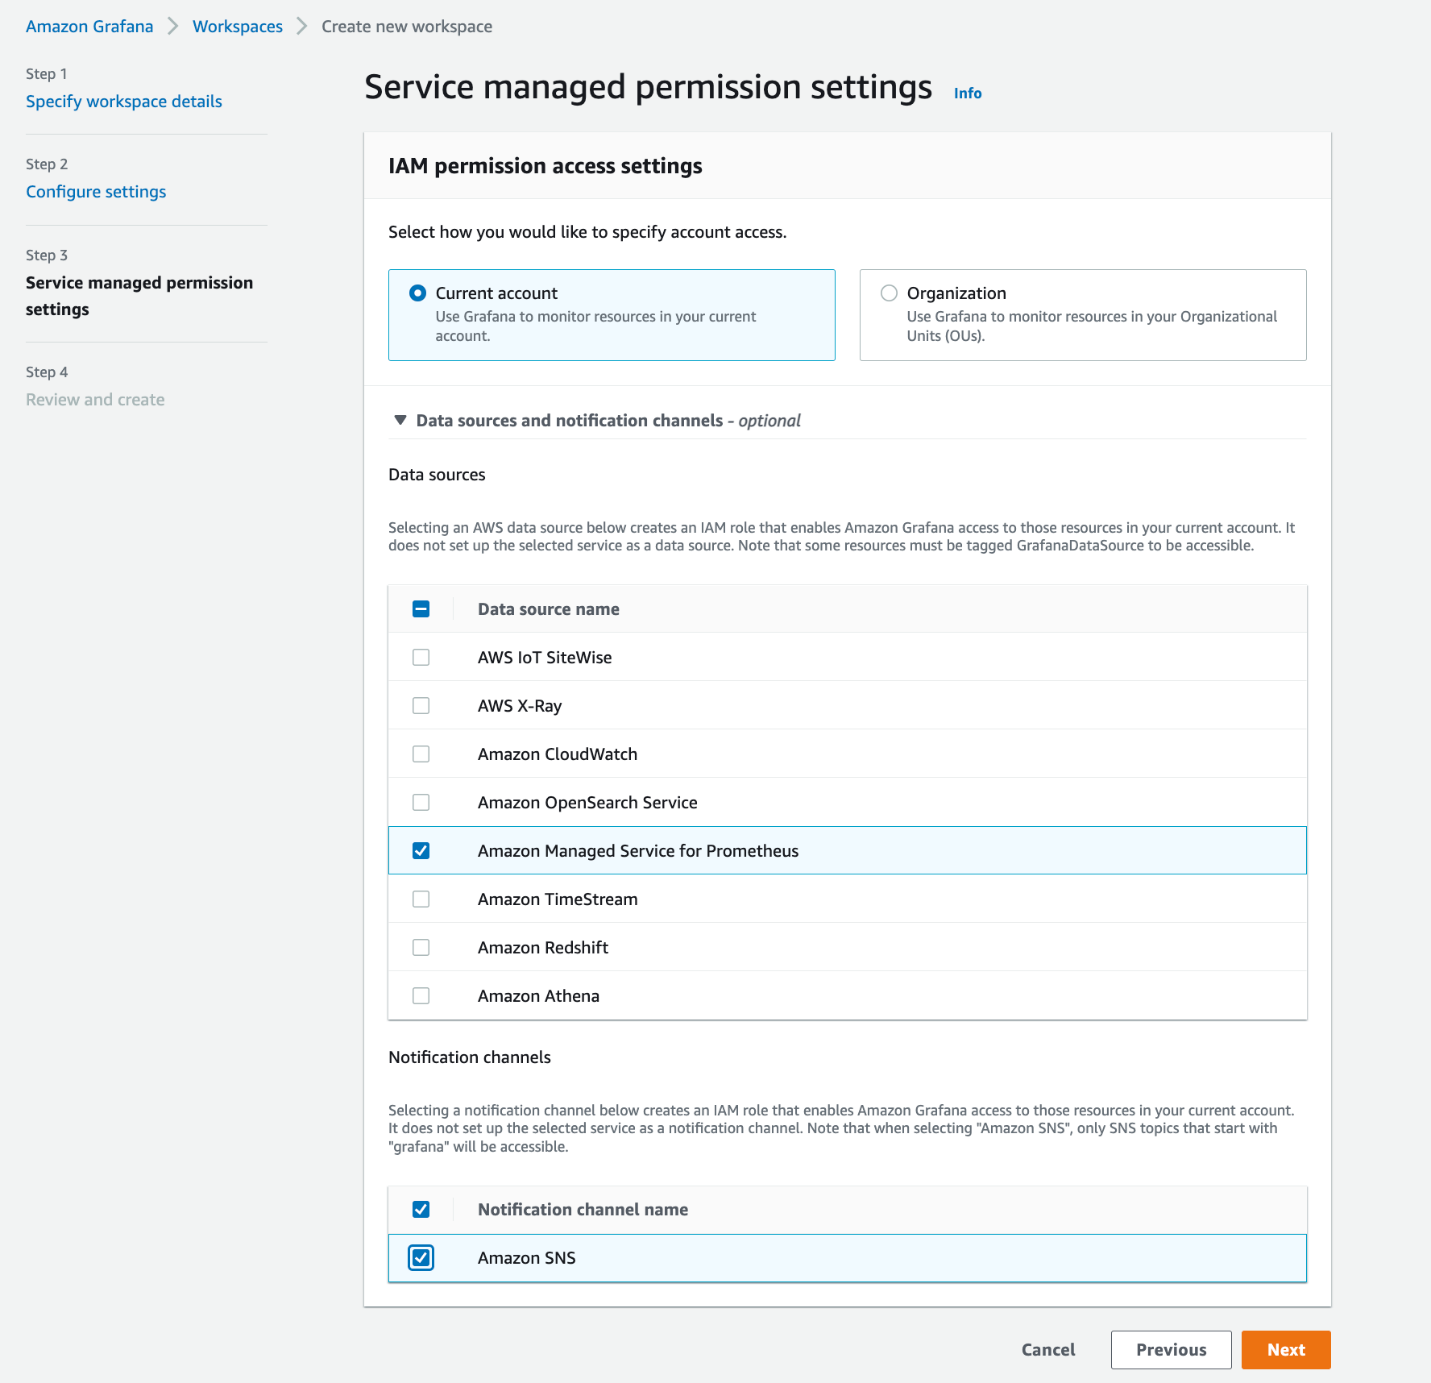Cancel the workspace creation
This screenshot has height=1383, width=1431.
point(1048,1350)
